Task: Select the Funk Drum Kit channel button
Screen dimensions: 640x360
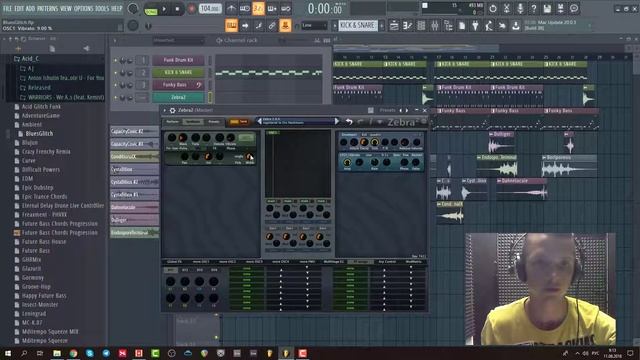Action: (178, 60)
